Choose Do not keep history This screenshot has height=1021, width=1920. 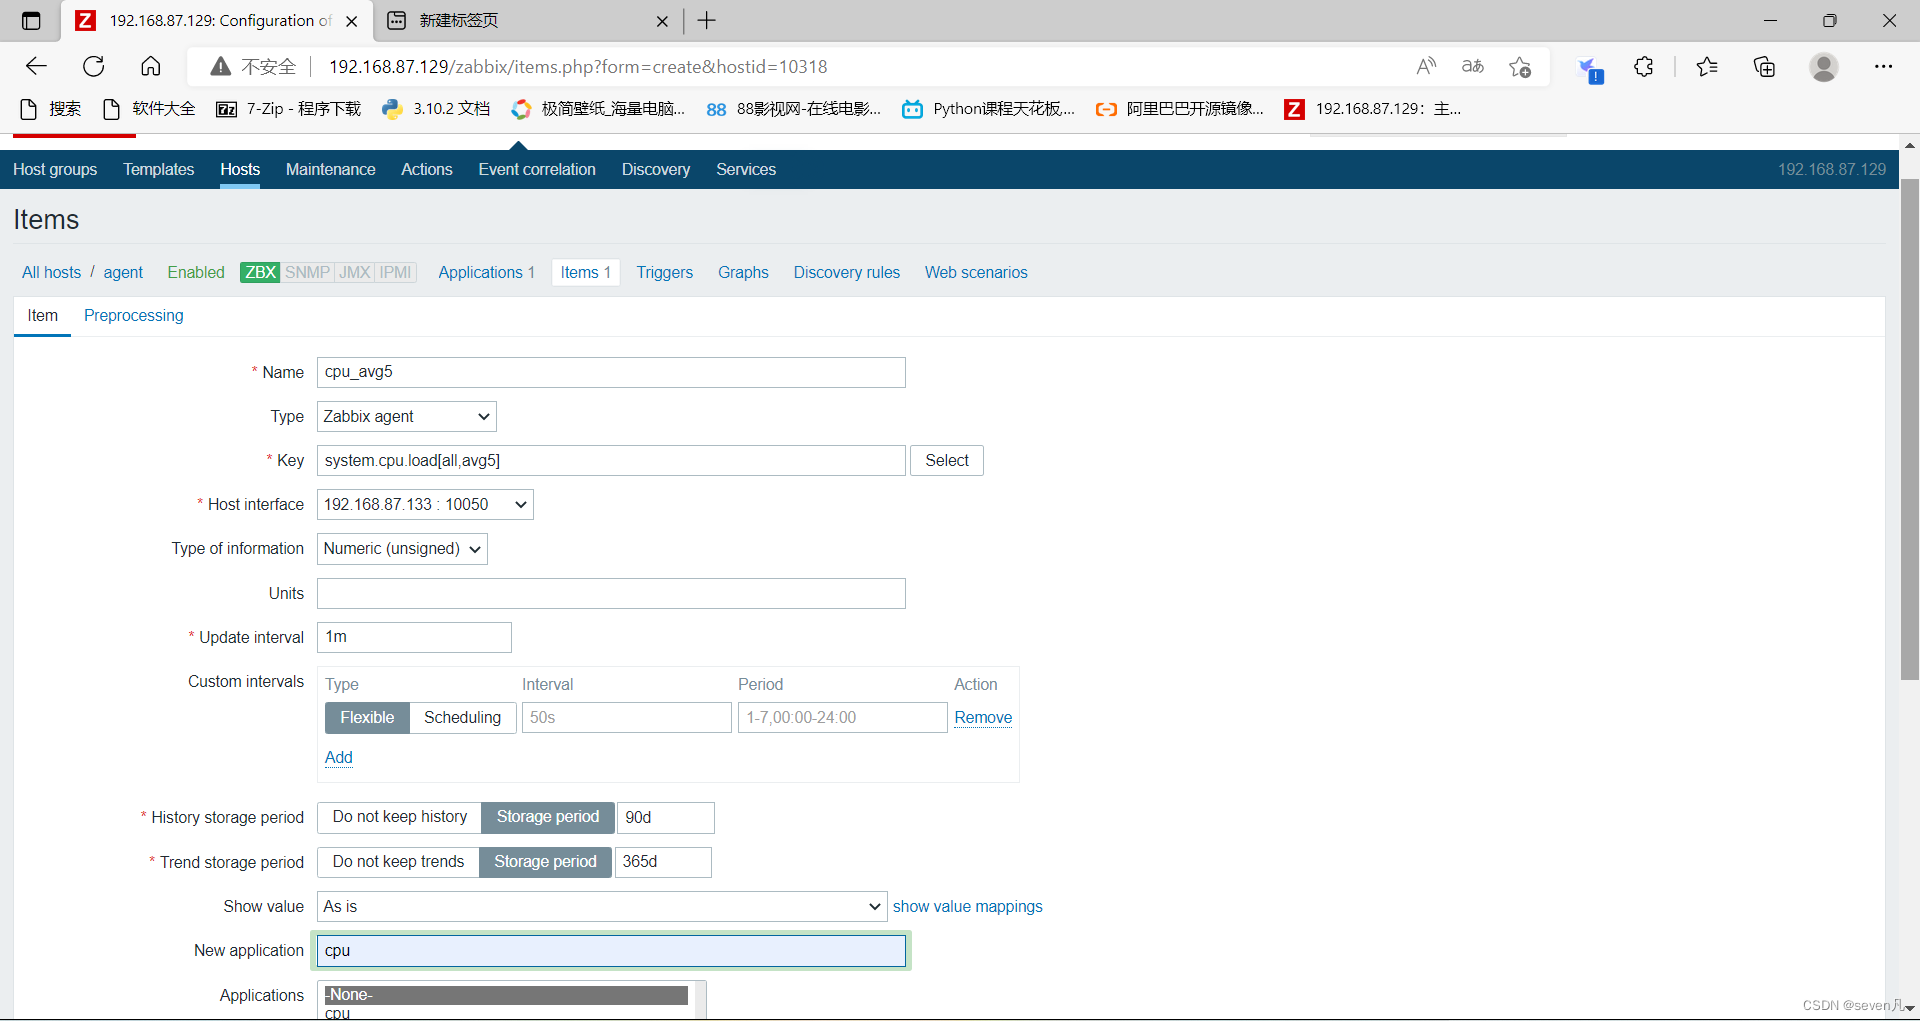click(400, 817)
